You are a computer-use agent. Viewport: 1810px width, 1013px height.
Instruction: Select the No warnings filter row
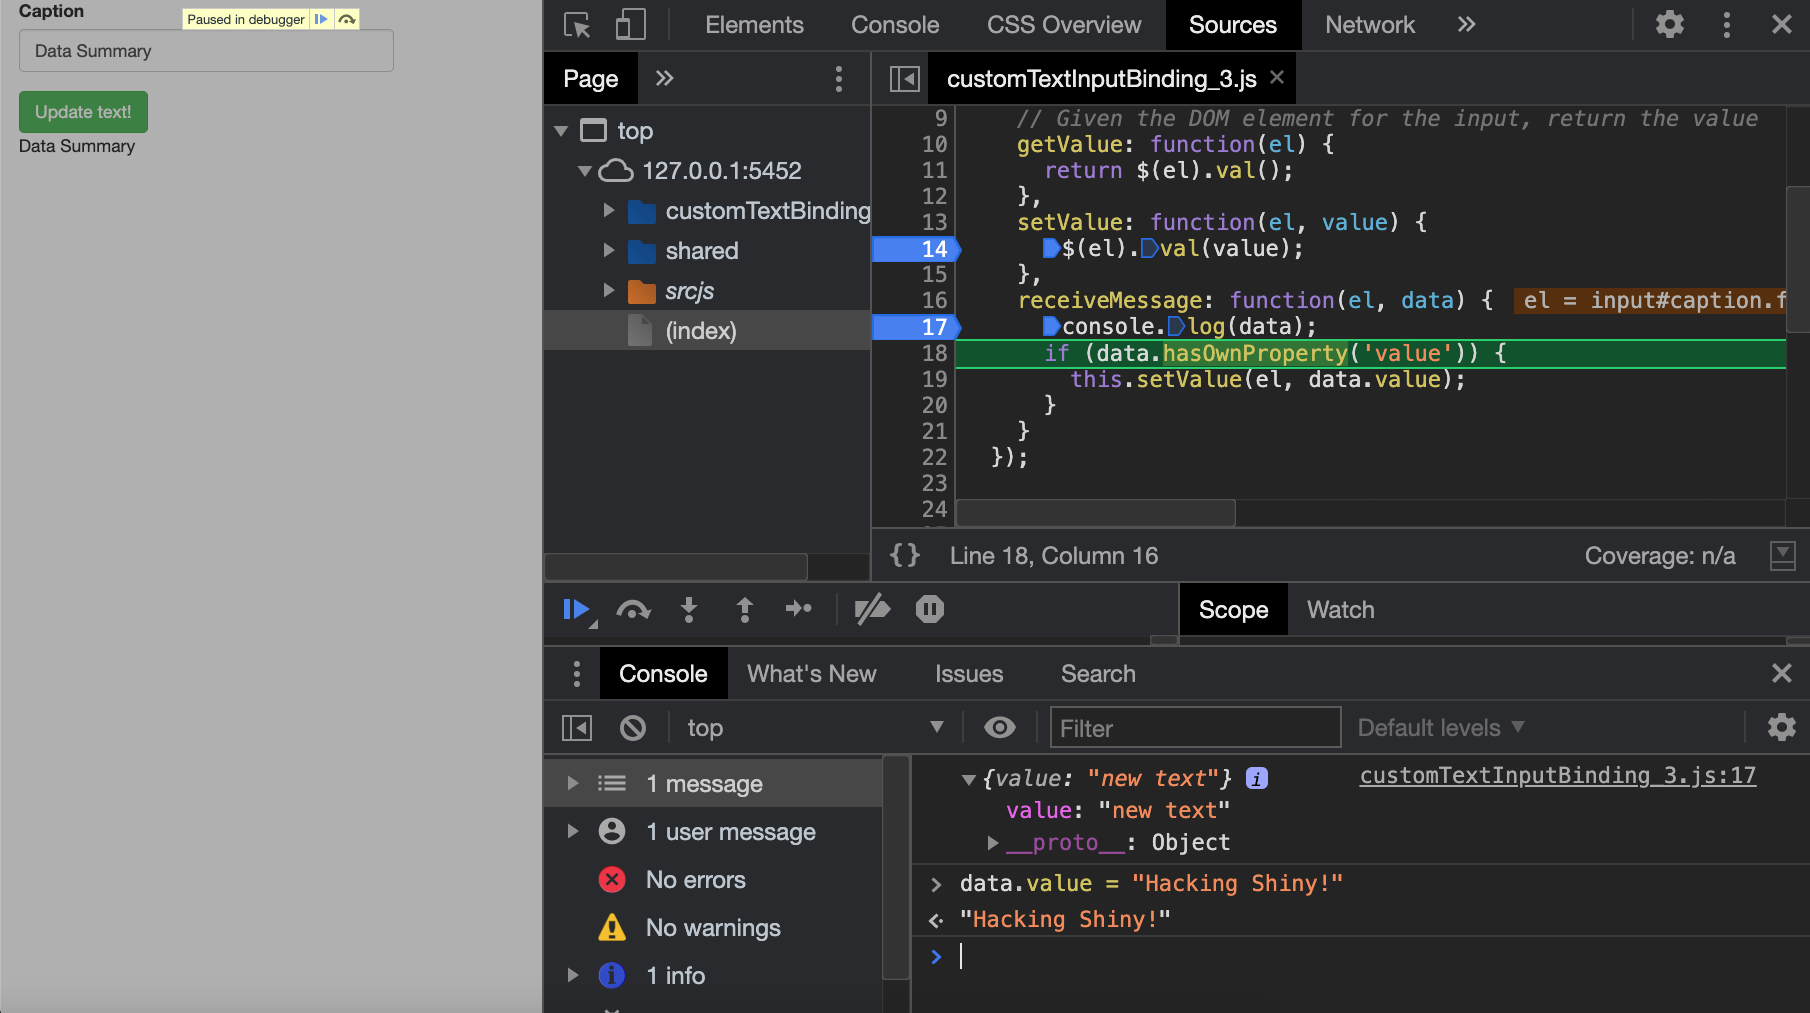click(x=713, y=927)
